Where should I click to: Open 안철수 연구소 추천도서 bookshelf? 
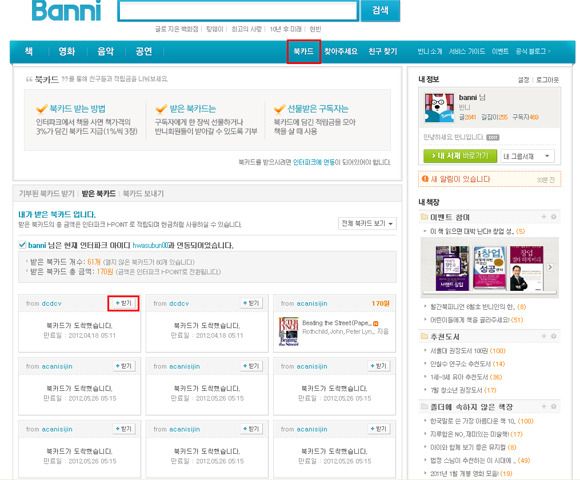pyautogui.click(x=467, y=364)
